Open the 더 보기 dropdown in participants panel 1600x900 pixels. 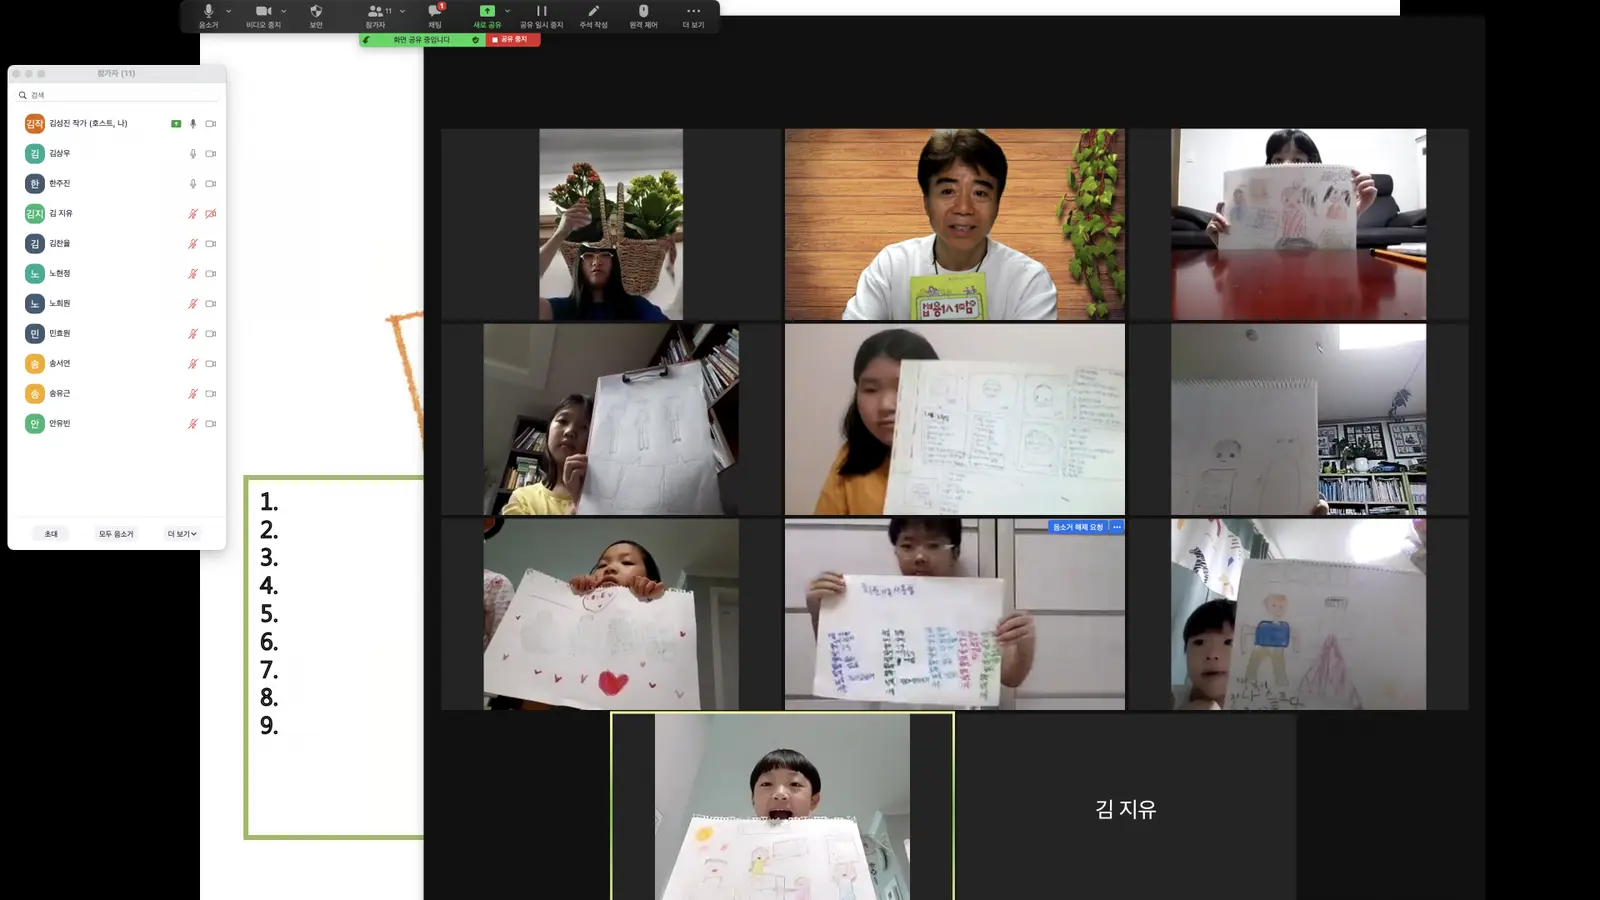click(x=182, y=534)
